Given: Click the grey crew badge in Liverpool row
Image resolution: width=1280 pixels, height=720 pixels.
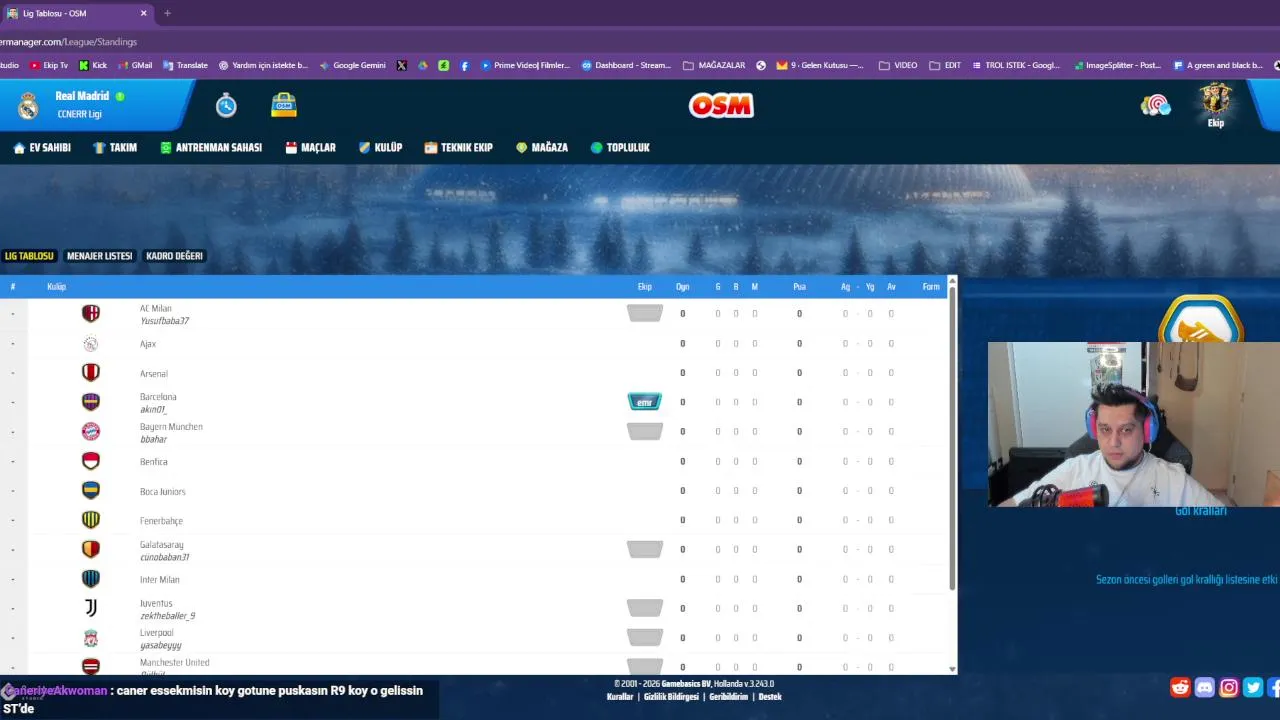Looking at the screenshot, I should 645,637.
